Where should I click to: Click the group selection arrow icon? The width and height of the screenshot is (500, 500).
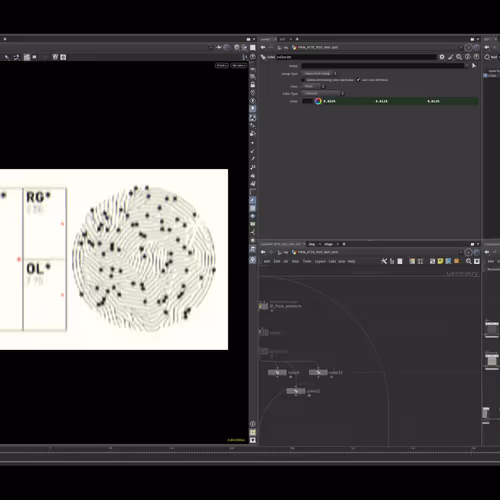tap(474, 66)
